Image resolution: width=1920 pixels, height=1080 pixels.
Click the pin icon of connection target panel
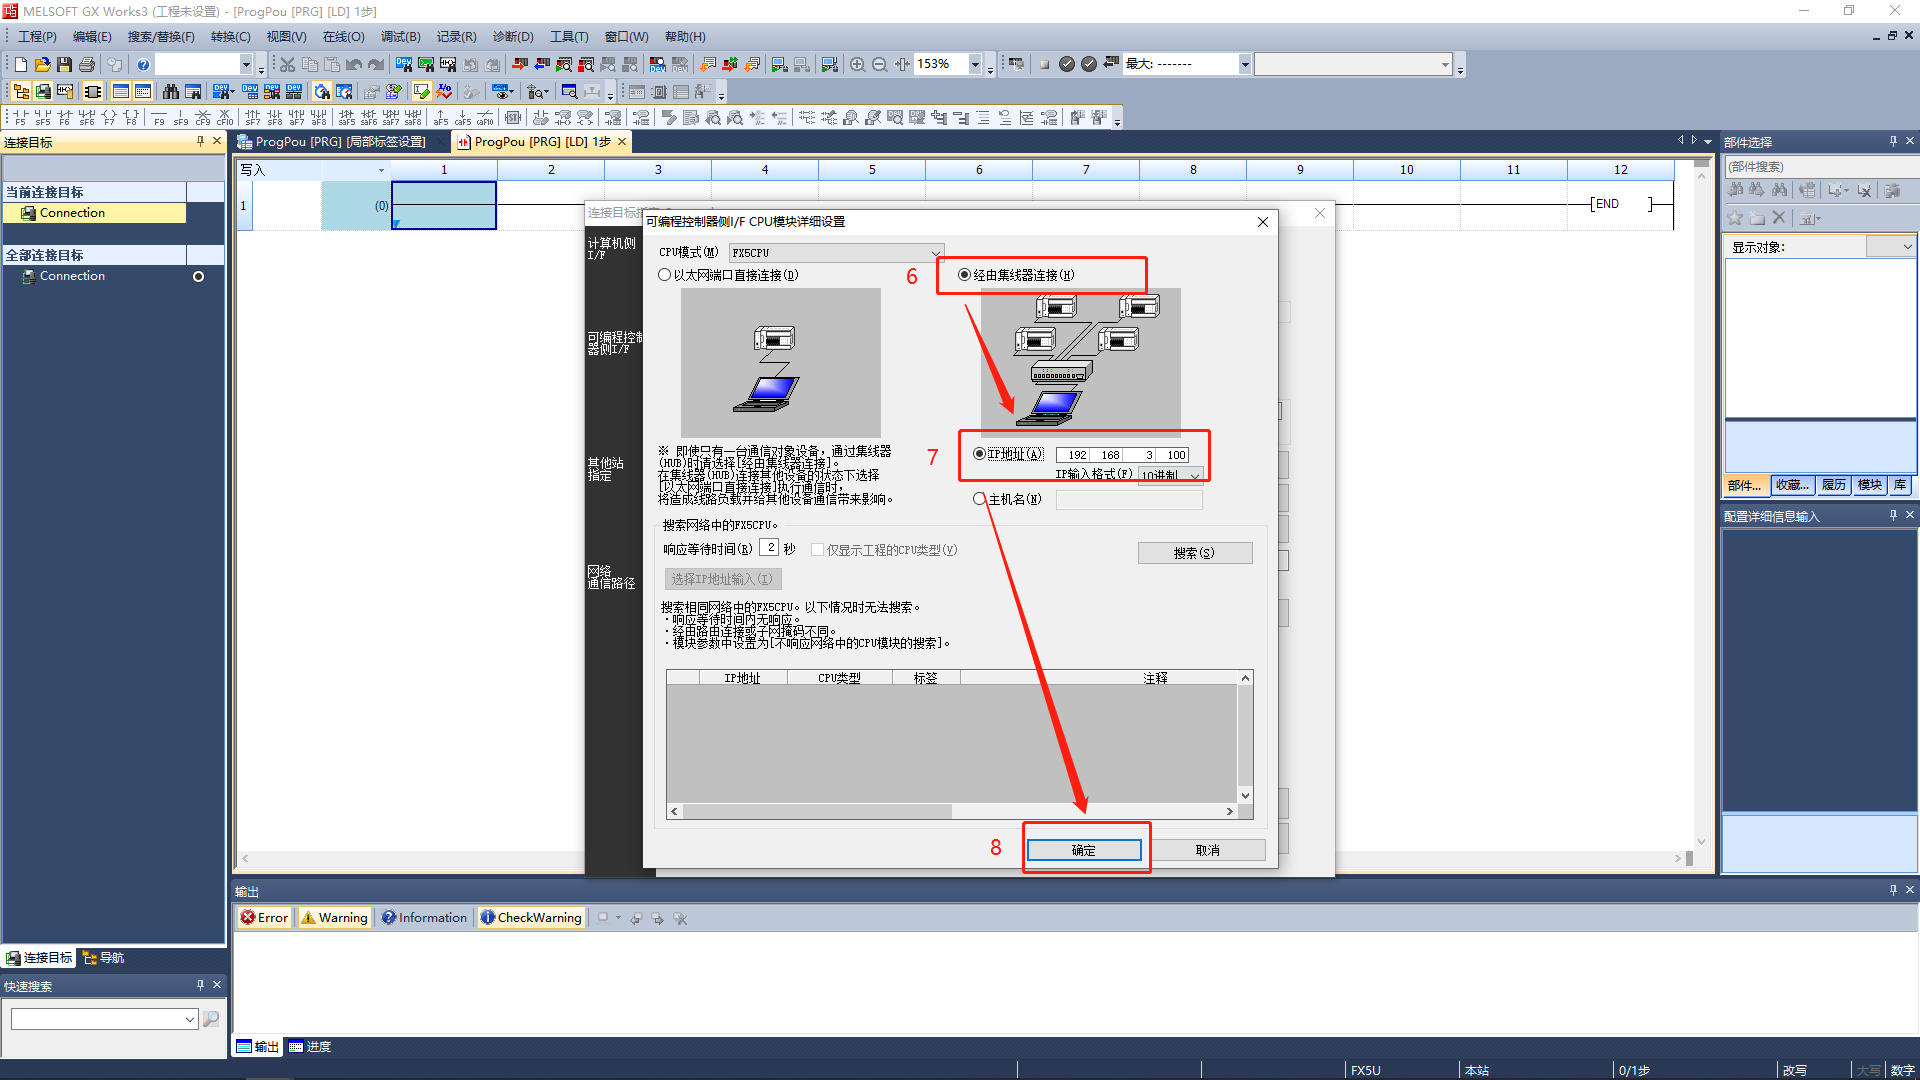(200, 142)
